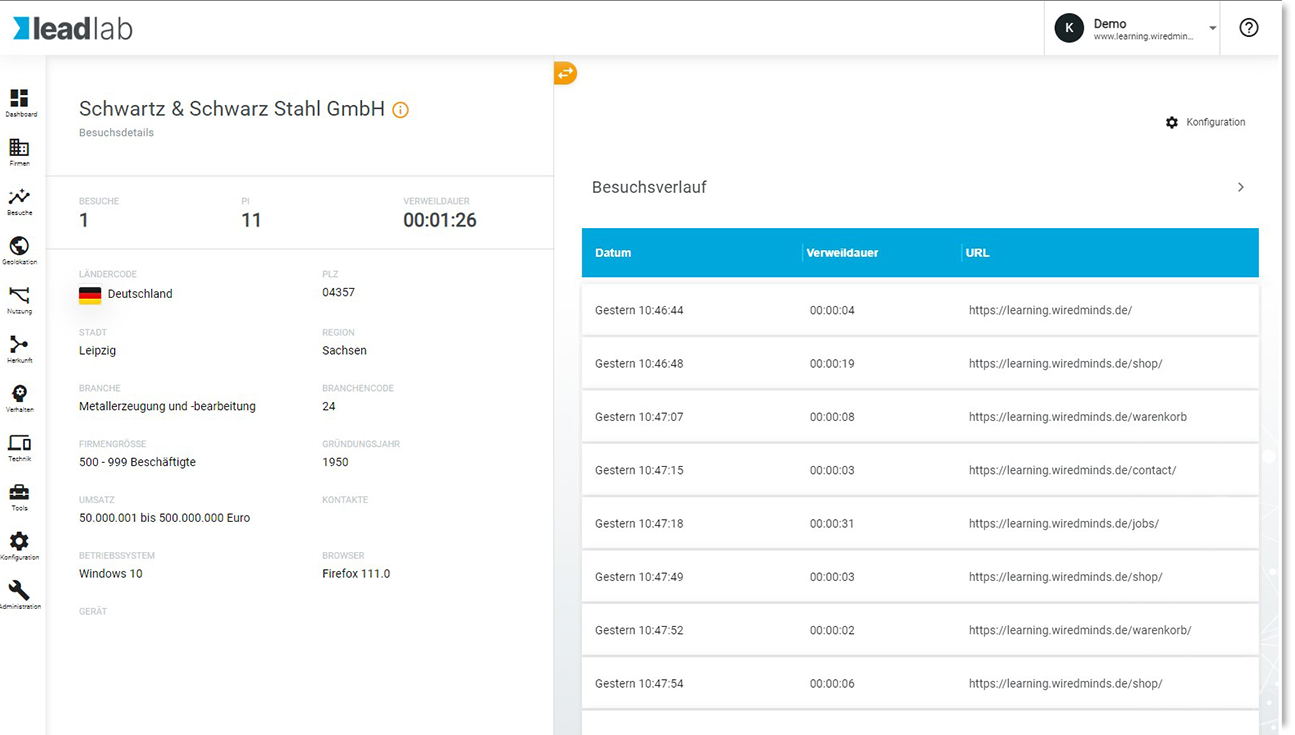This screenshot has height=735, width=1295.
Task: Open the Geolokation globe icon
Action: [19, 246]
